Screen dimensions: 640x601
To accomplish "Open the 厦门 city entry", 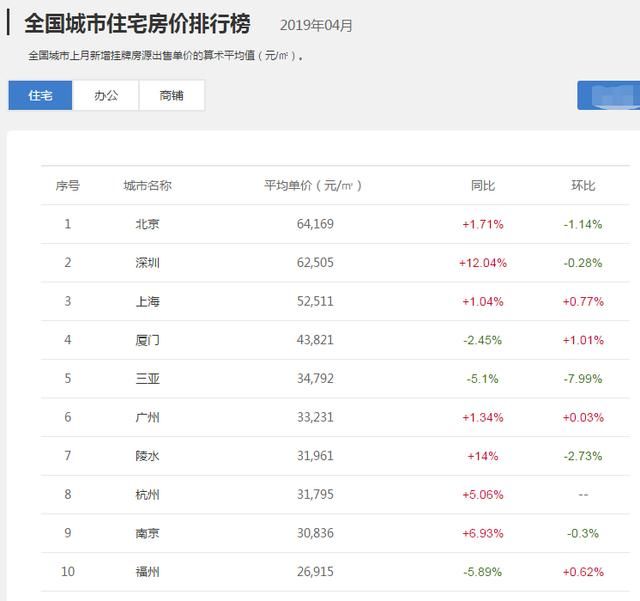I will point(147,340).
